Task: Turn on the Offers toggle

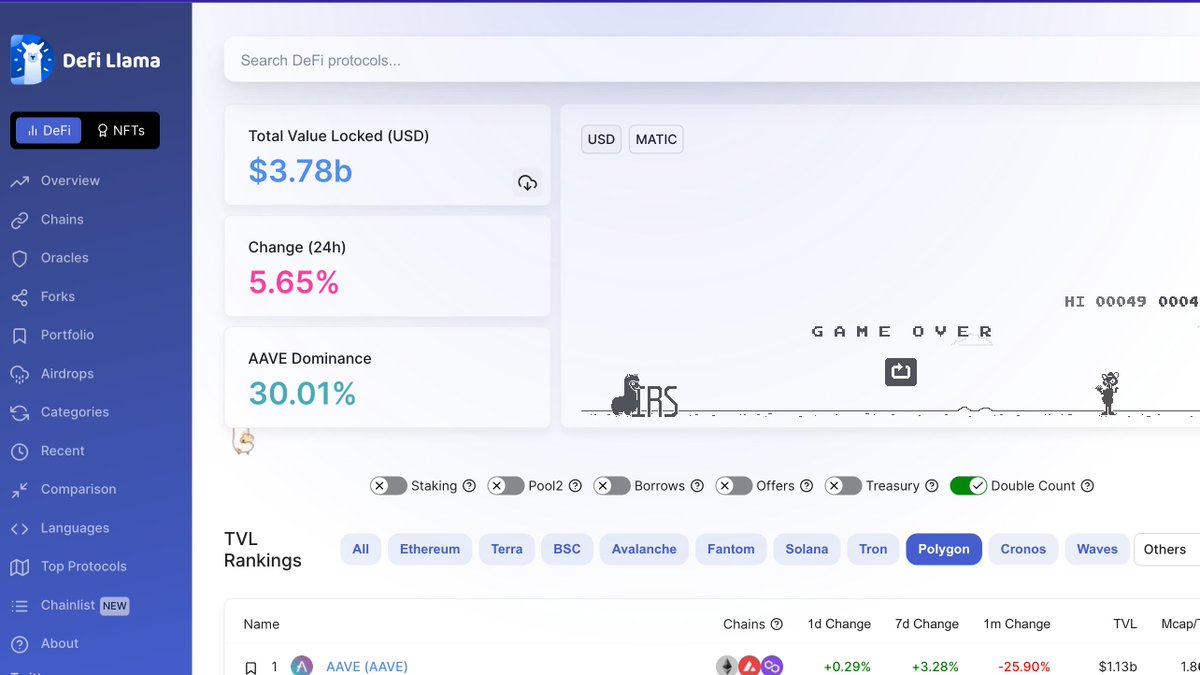Action: click(x=733, y=486)
